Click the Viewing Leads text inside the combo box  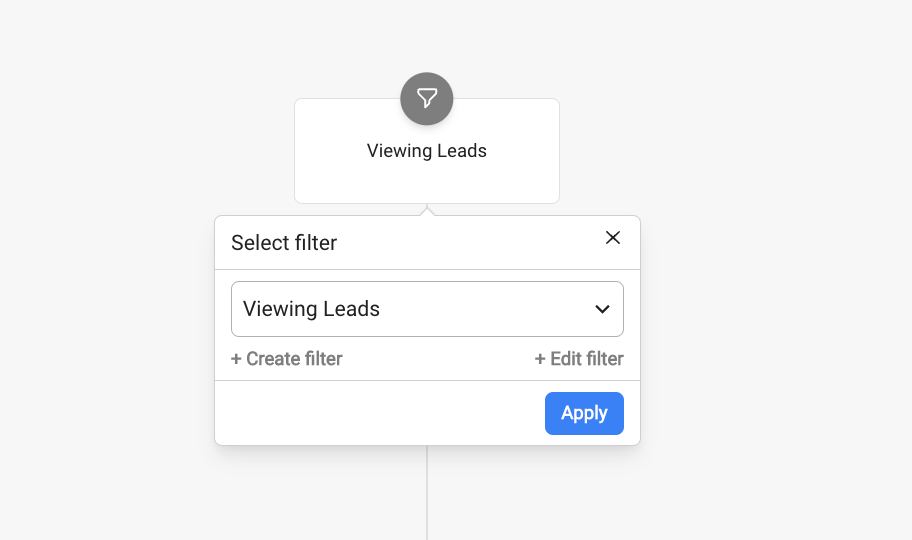[311, 309]
